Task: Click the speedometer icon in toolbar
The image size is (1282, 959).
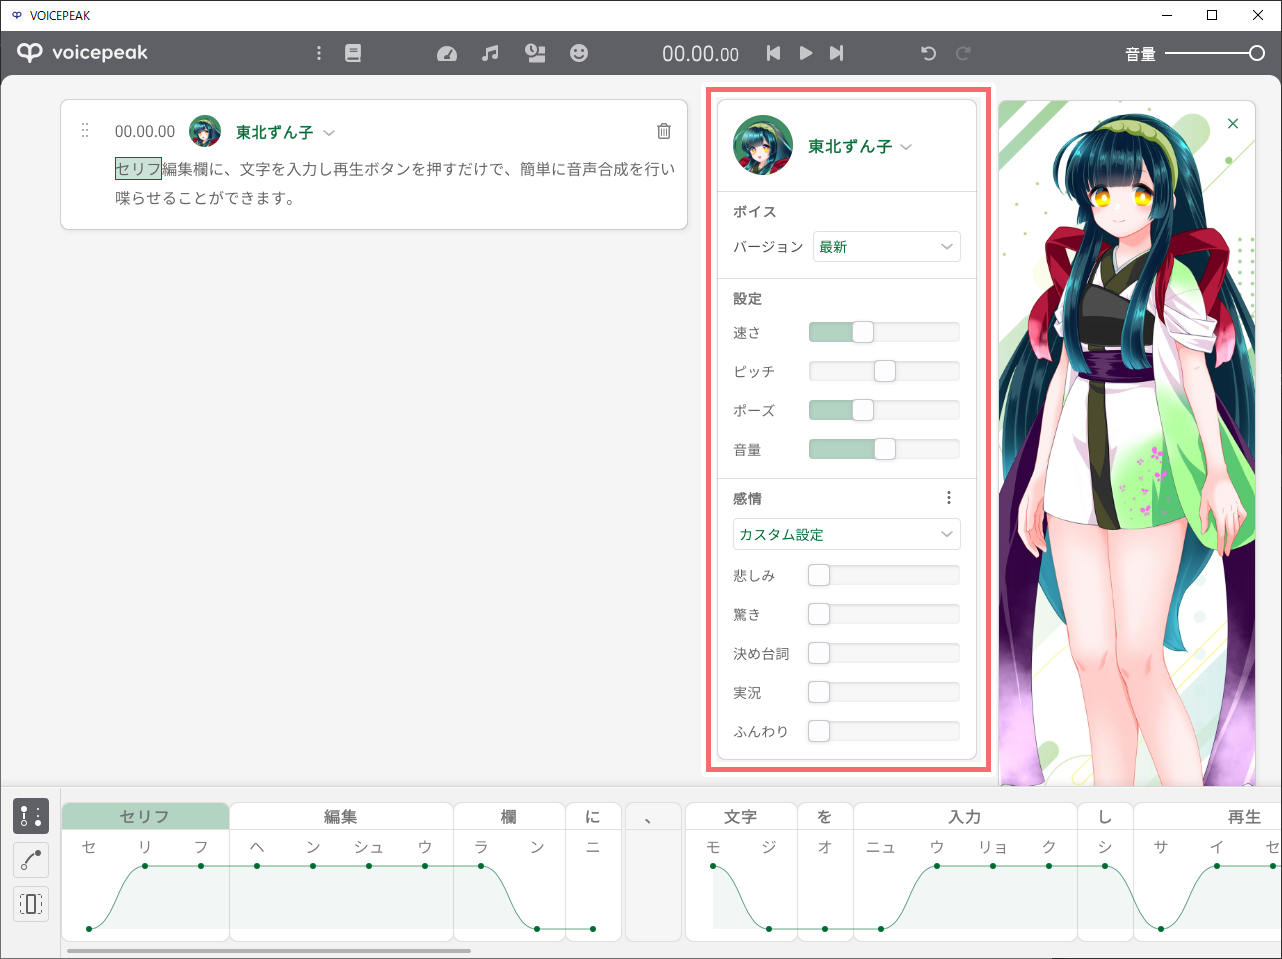Action: pyautogui.click(x=447, y=53)
